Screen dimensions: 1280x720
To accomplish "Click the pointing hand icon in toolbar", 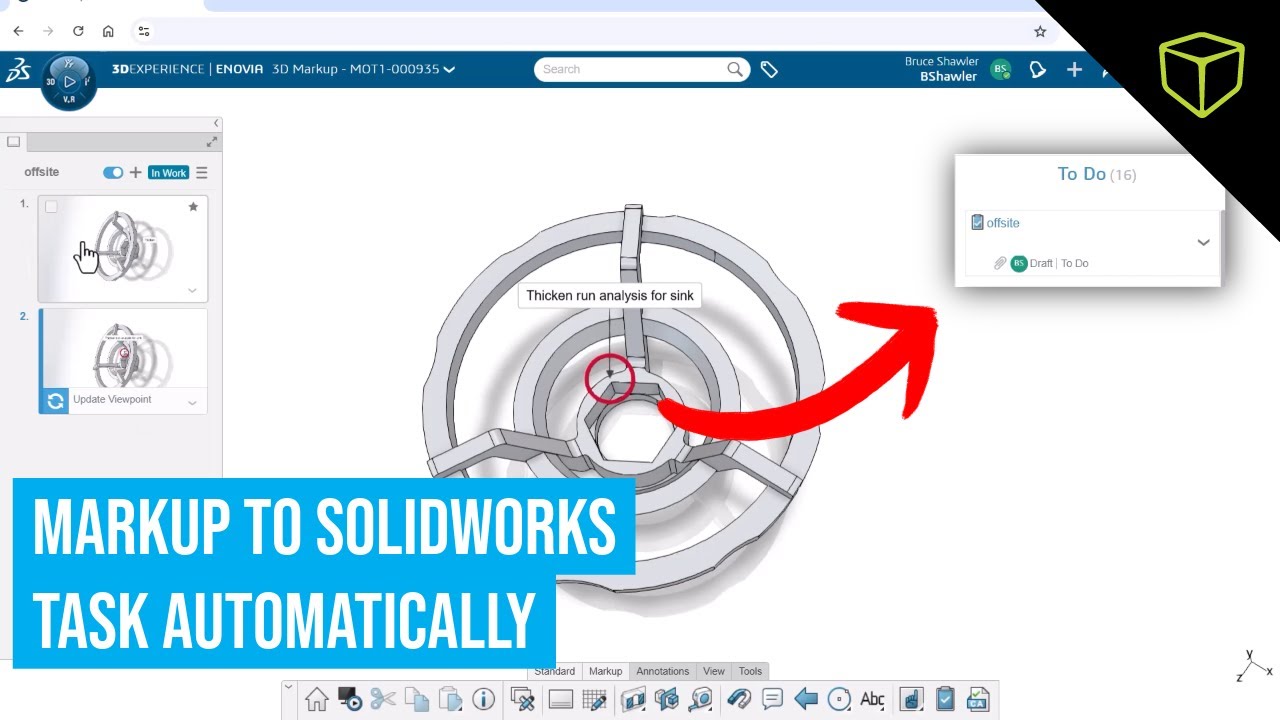I will click(x=910, y=699).
